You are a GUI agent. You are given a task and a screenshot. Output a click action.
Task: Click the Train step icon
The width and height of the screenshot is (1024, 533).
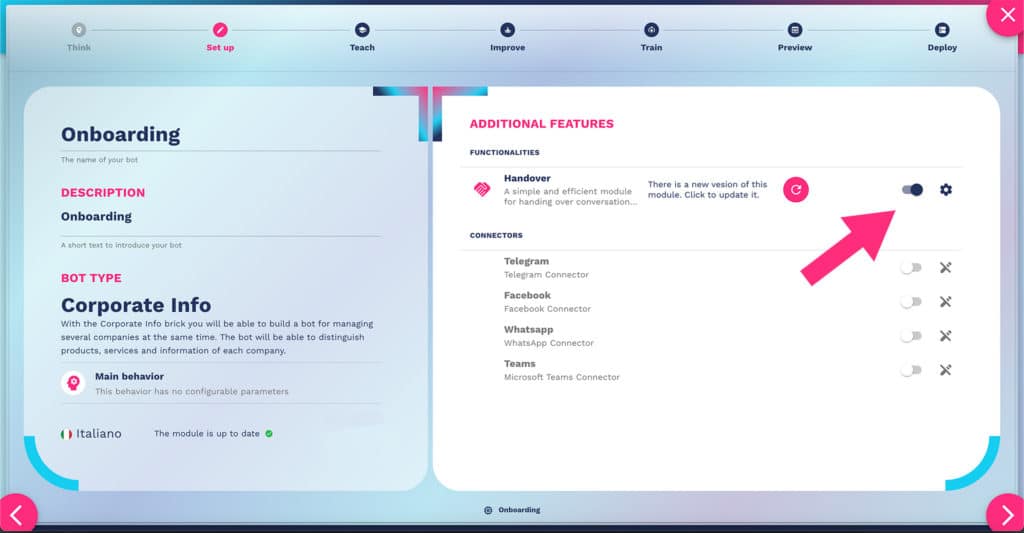[x=651, y=29]
